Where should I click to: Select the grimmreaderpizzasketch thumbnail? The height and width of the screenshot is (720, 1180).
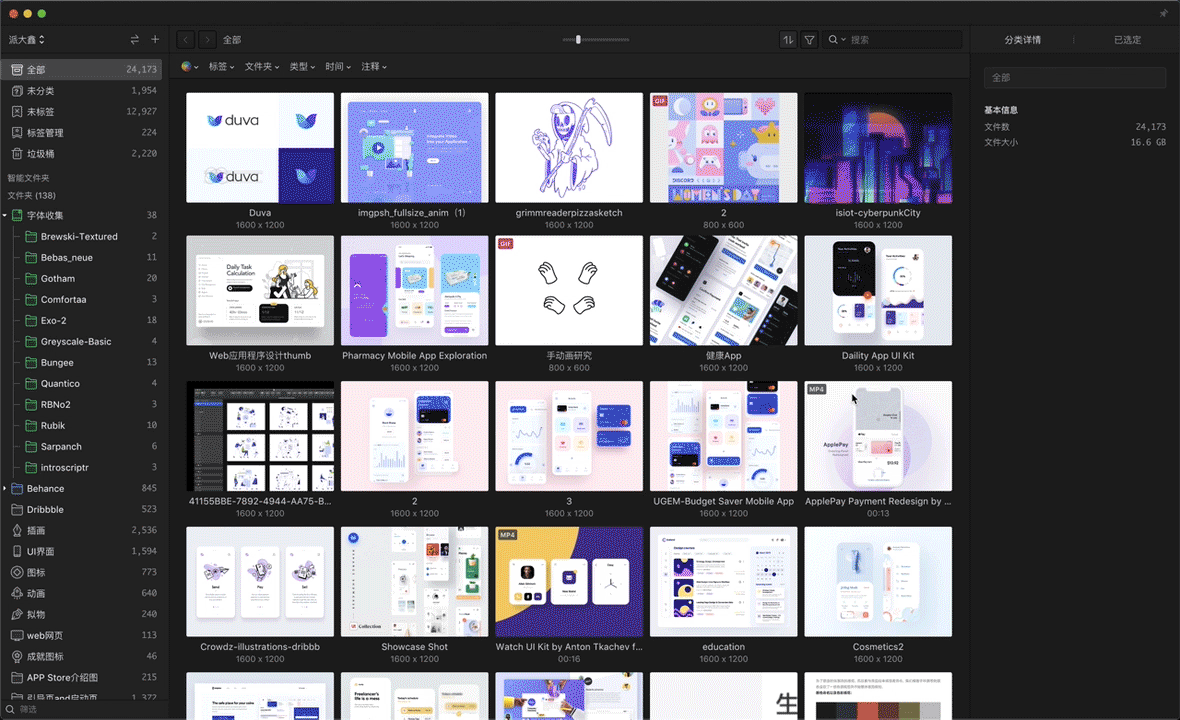569,147
